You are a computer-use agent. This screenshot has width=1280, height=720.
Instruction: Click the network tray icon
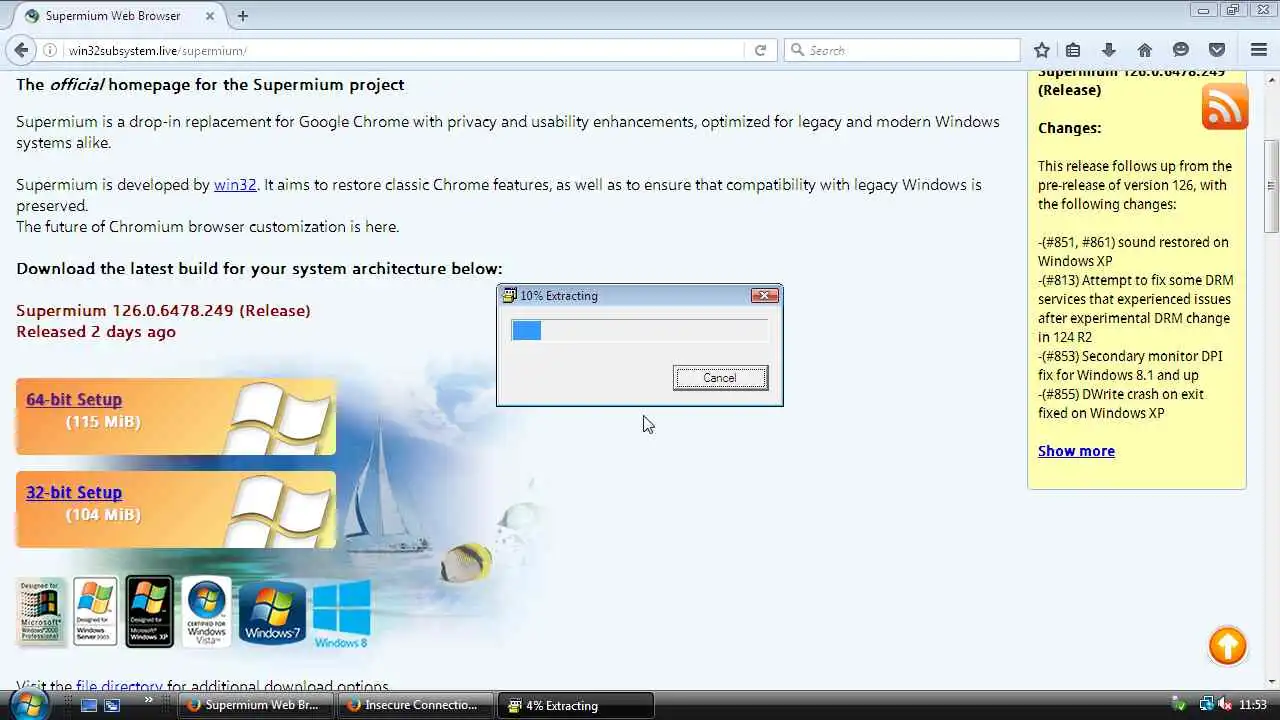point(1206,705)
